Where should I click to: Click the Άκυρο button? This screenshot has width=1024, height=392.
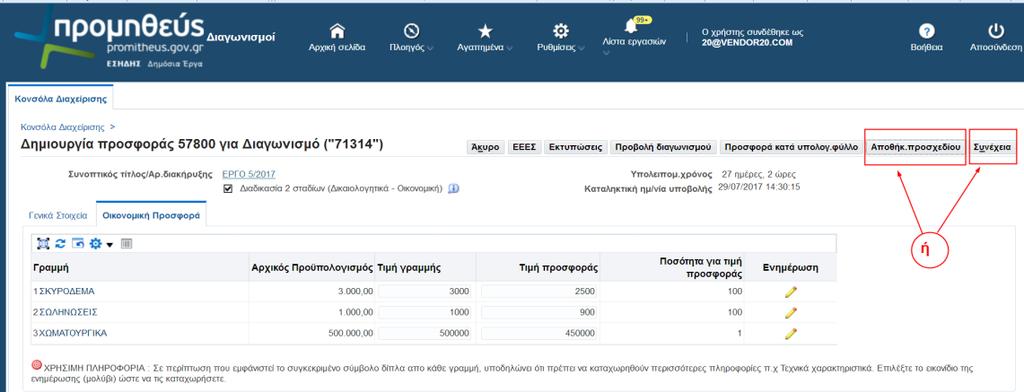[485, 148]
